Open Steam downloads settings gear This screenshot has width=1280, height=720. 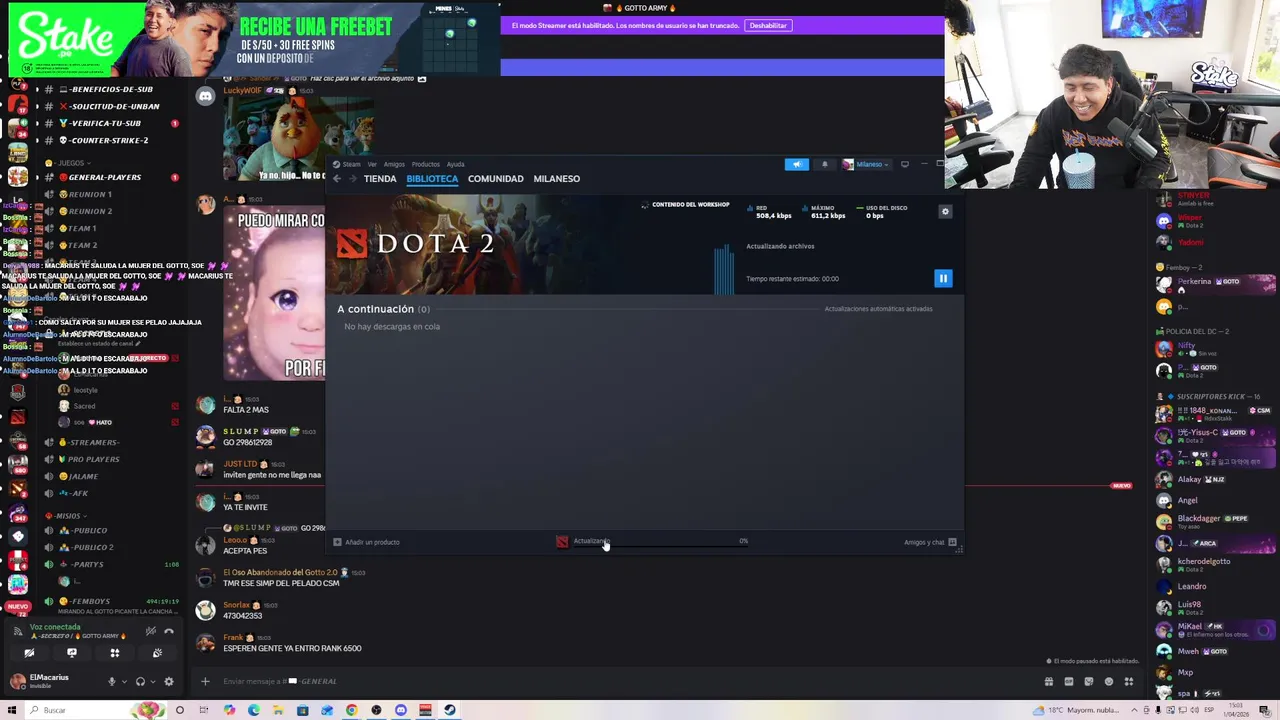click(x=945, y=211)
